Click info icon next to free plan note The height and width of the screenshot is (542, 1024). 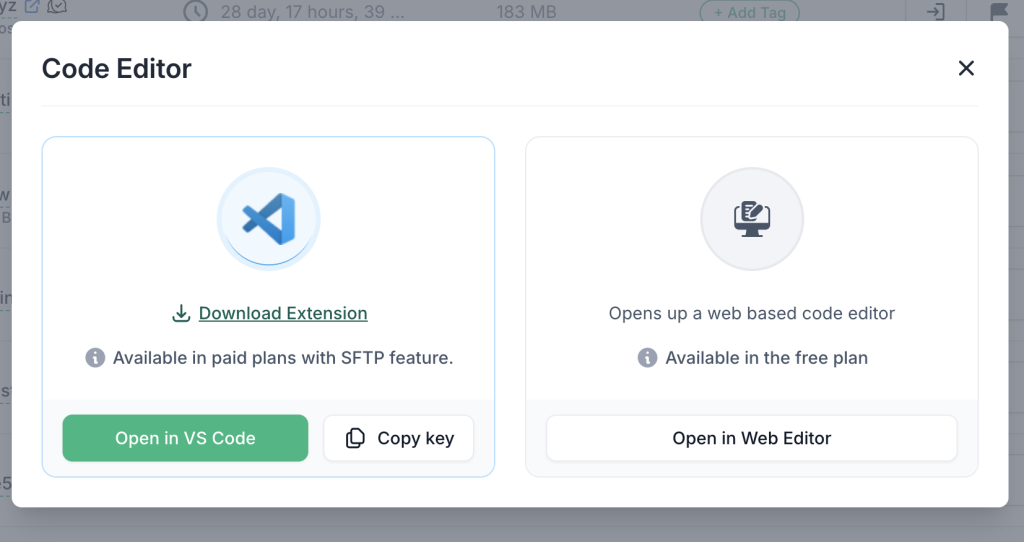647,358
